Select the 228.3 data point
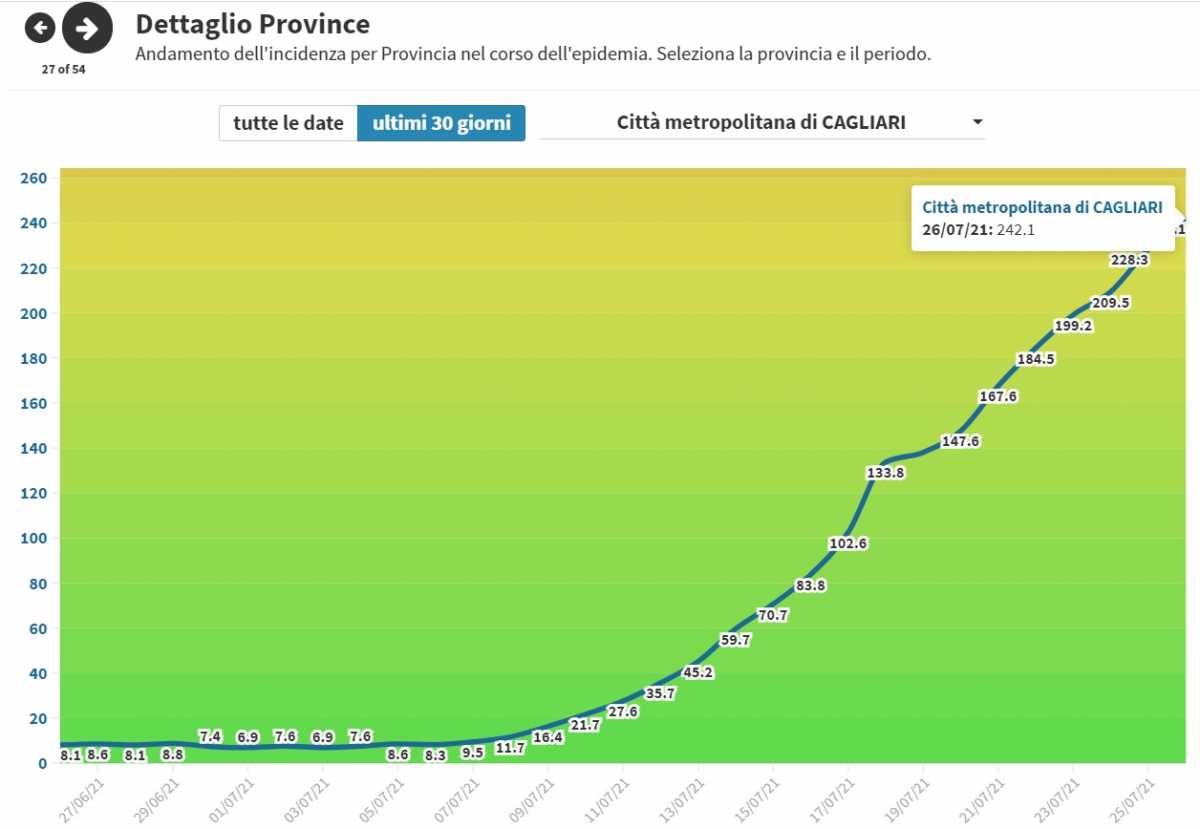The height and width of the screenshot is (829, 1200). [1130, 260]
